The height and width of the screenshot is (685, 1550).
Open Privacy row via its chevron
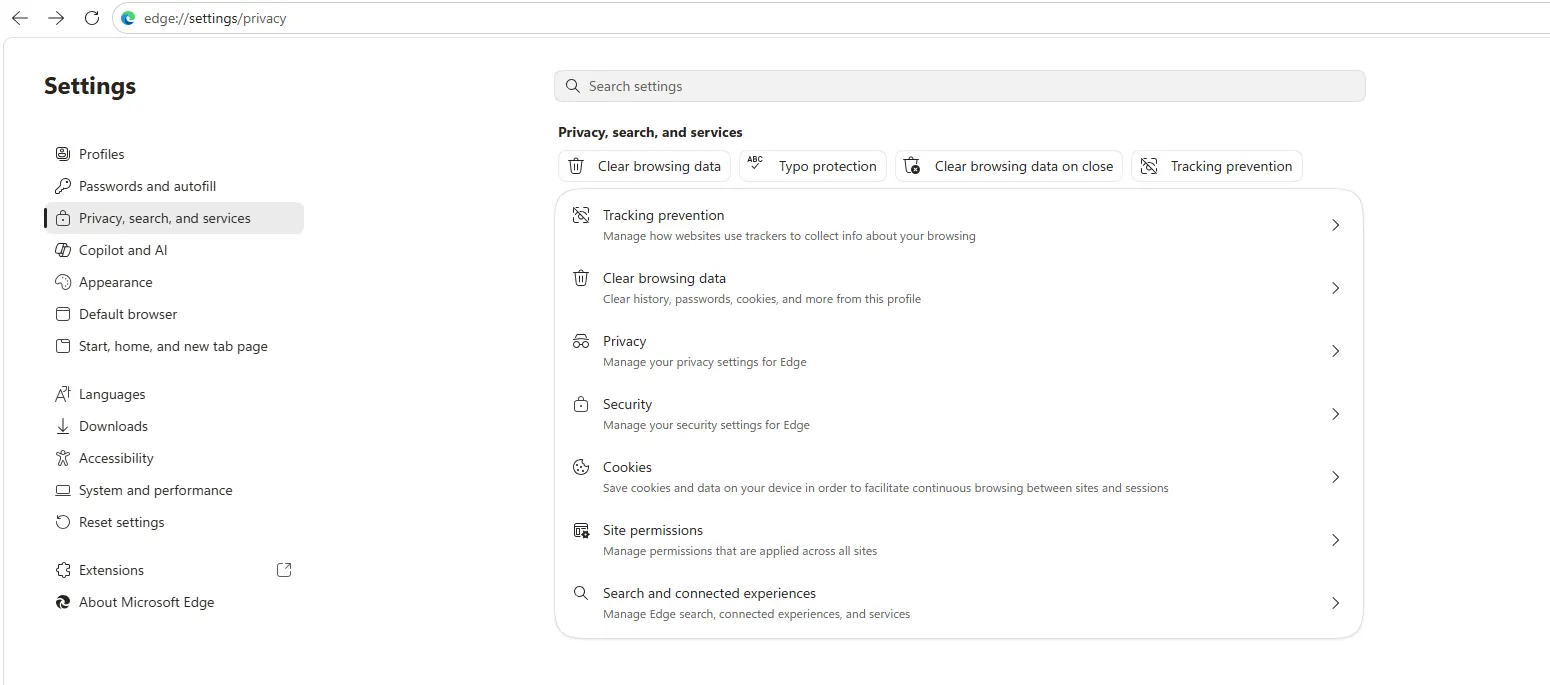pos(1335,351)
